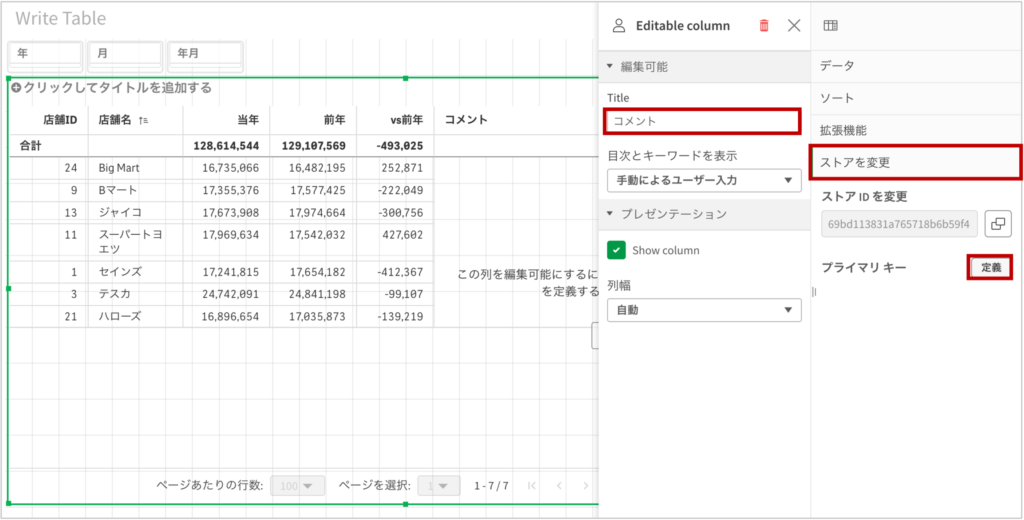Go to the first page of the table
The image size is (1024, 520).
point(532,485)
